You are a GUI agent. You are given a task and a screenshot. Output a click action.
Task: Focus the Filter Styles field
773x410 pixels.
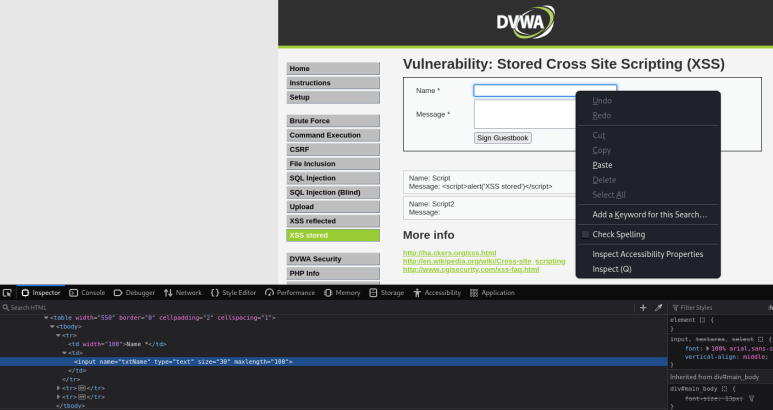717,308
